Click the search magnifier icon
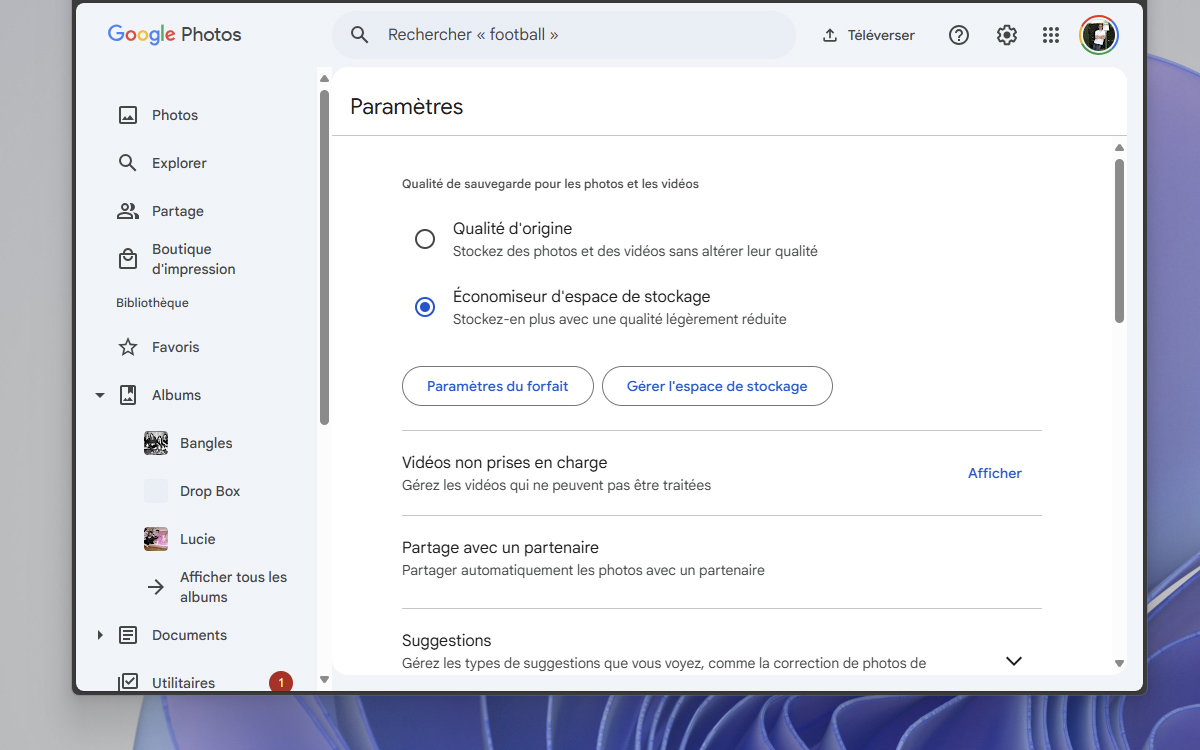This screenshot has width=1200, height=750. tap(360, 35)
